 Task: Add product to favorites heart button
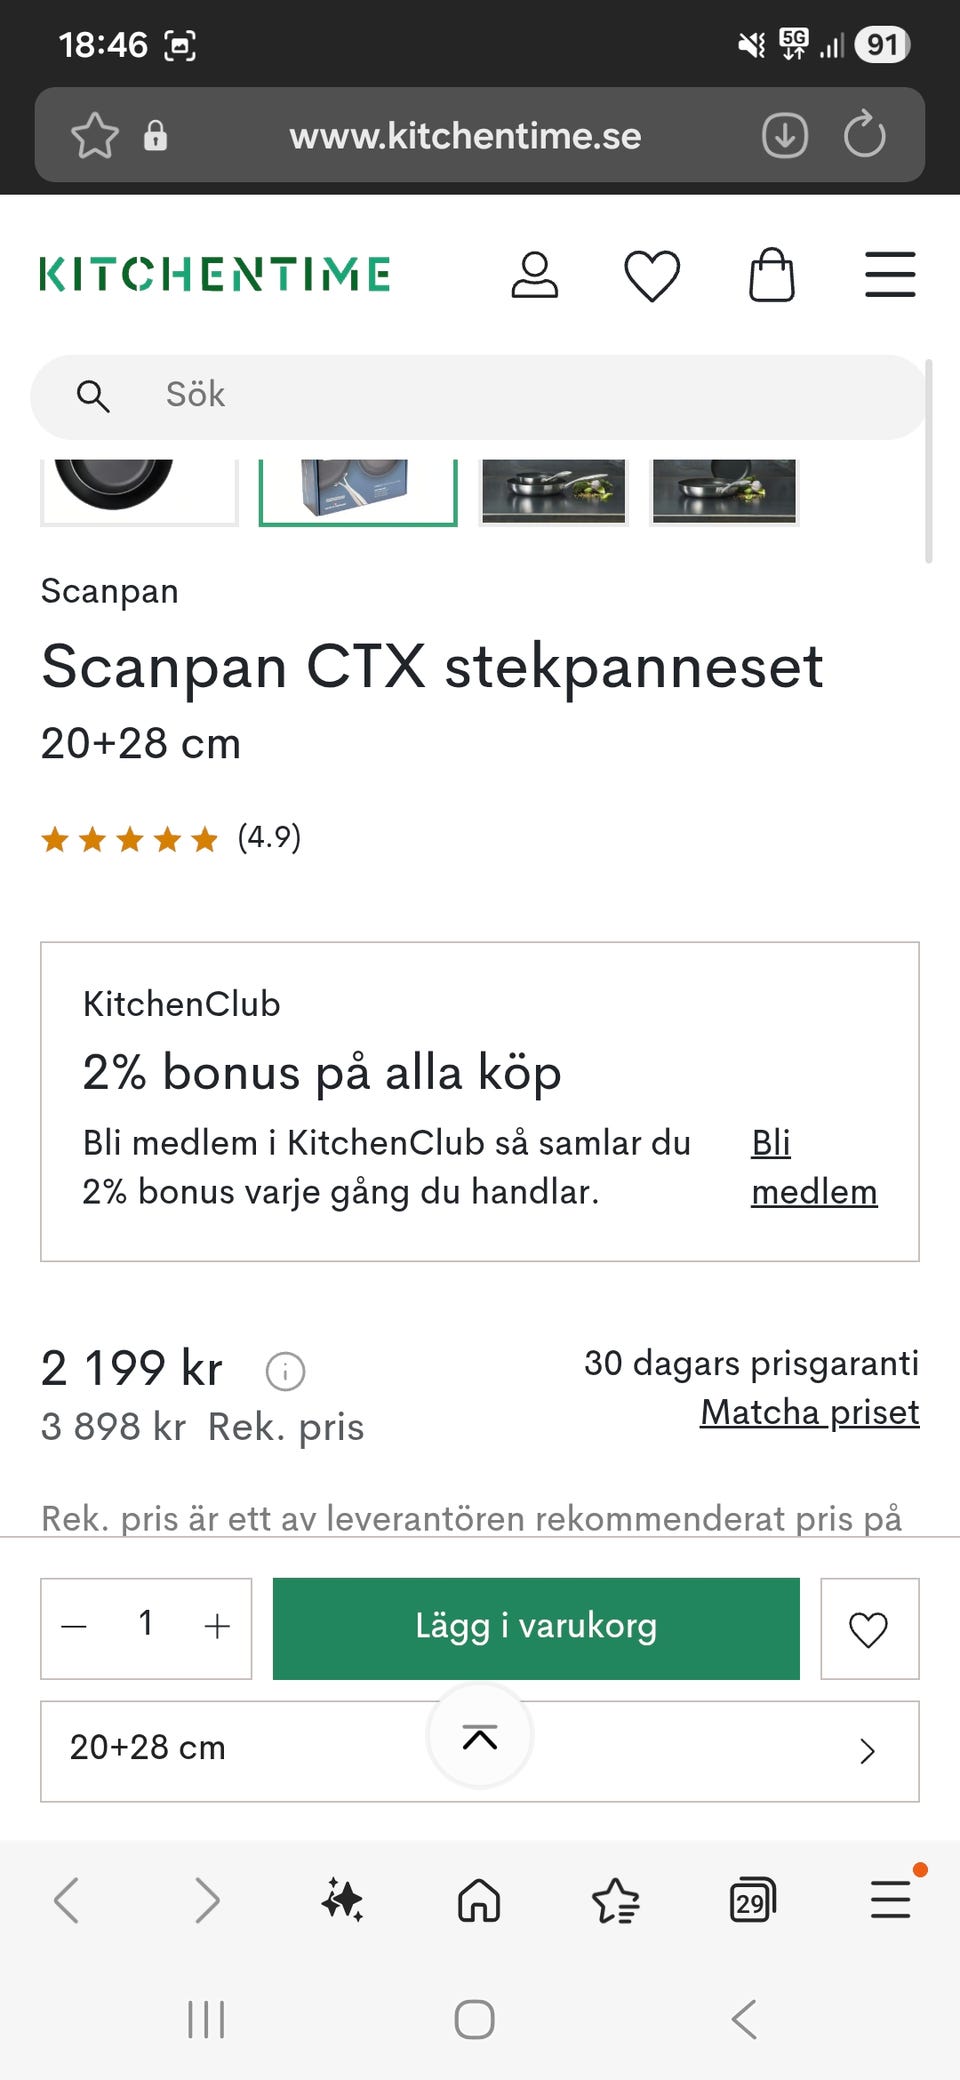pos(868,1628)
